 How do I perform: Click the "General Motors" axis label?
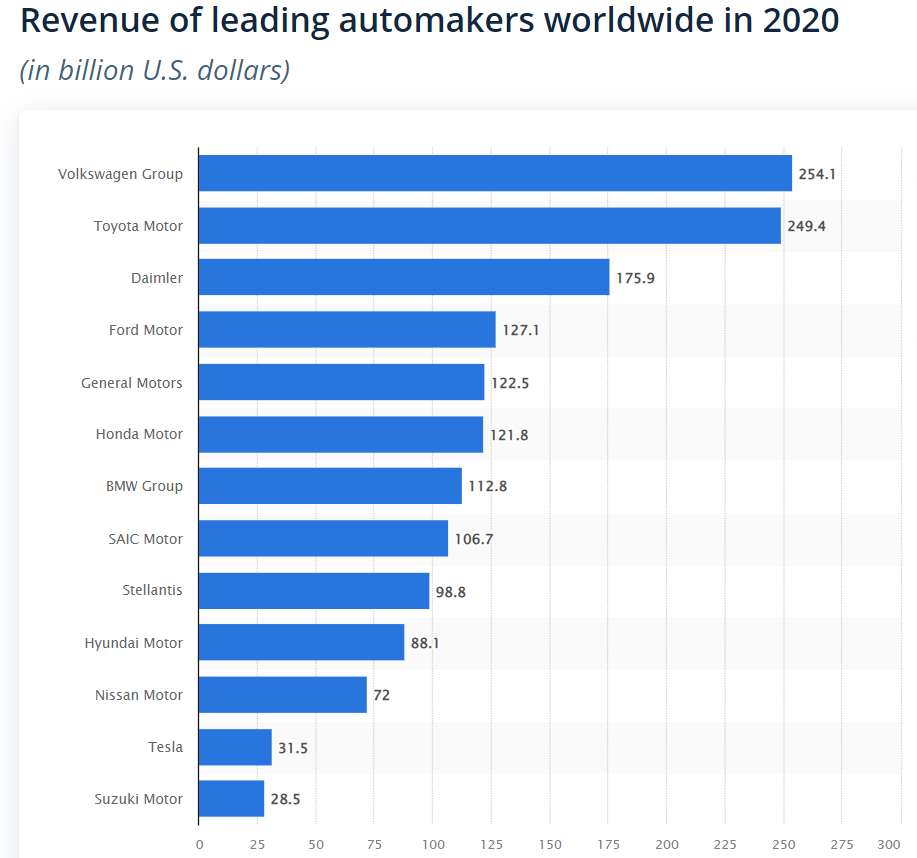[x=132, y=383]
